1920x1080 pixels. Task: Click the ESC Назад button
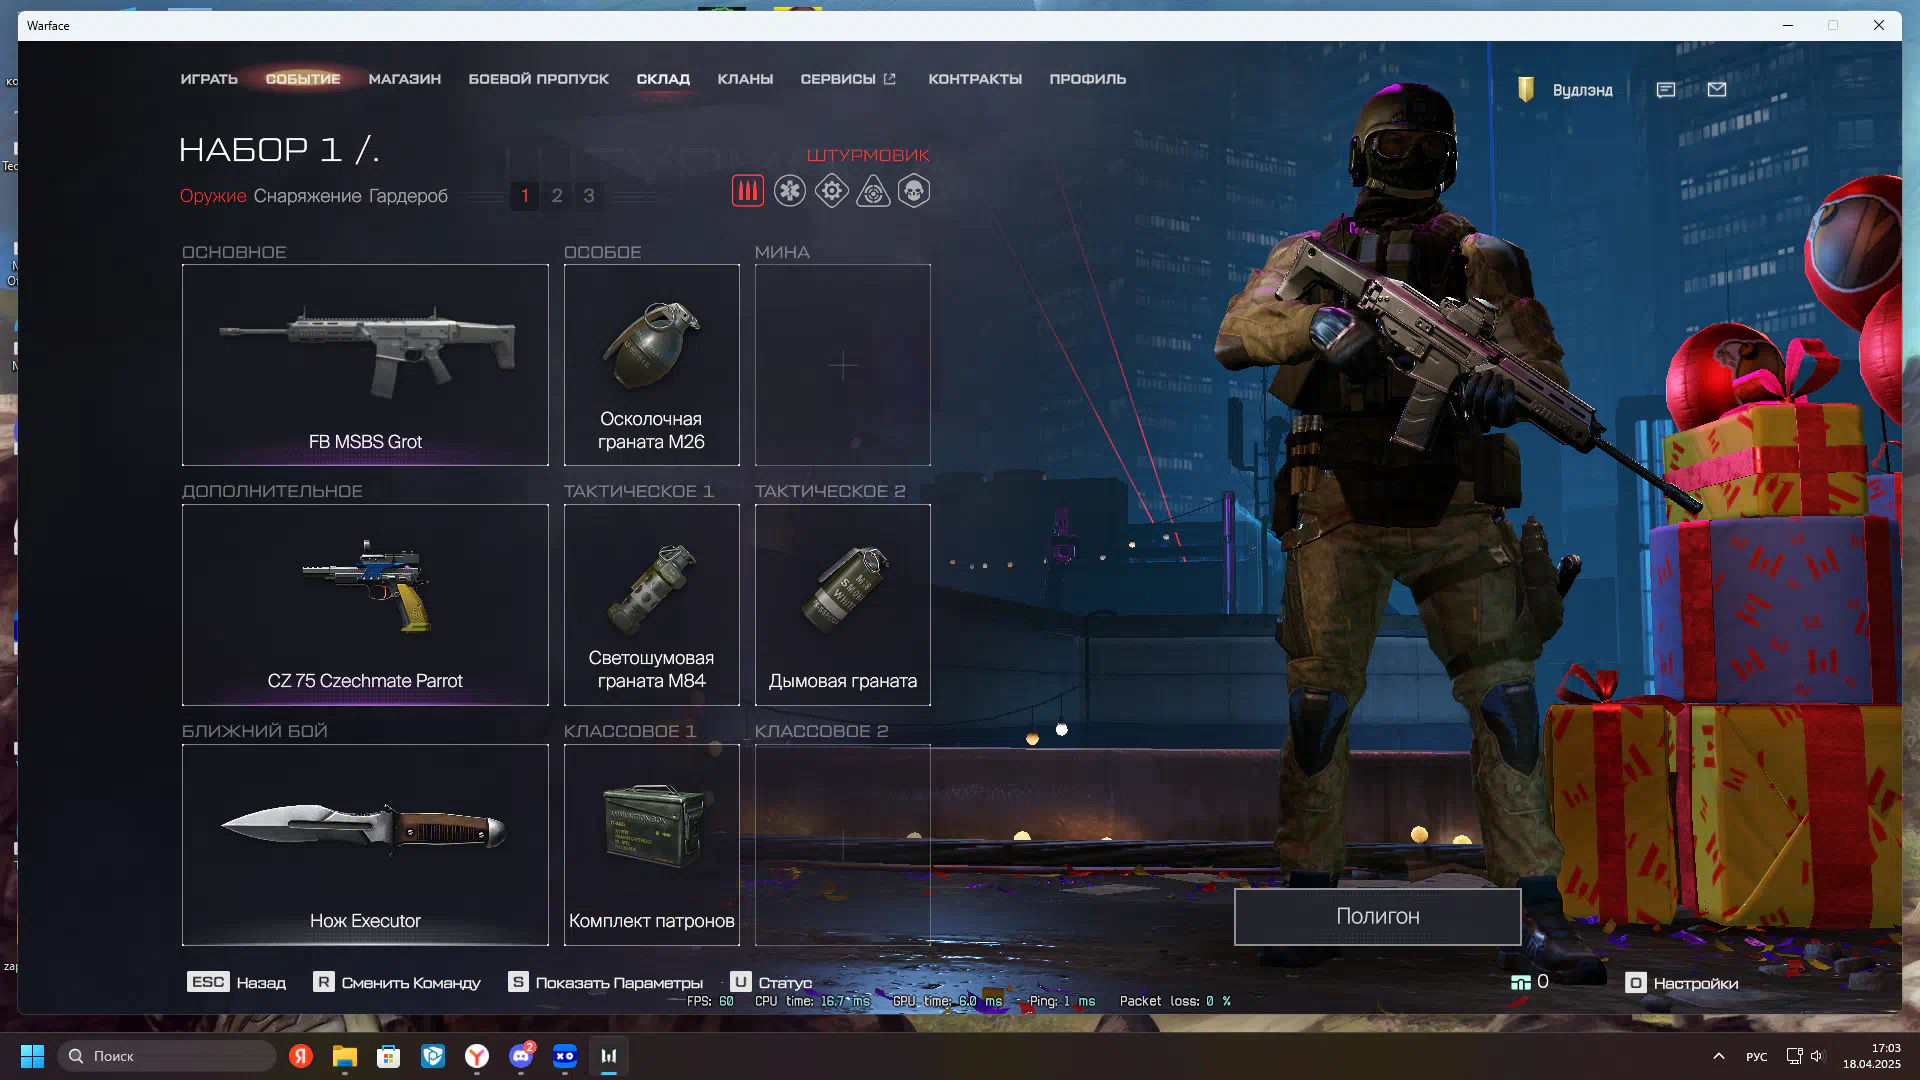236,983
